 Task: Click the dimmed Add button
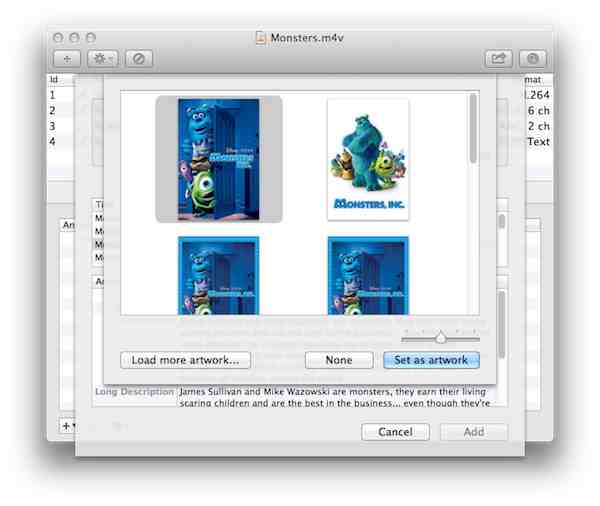pyautogui.click(x=474, y=432)
